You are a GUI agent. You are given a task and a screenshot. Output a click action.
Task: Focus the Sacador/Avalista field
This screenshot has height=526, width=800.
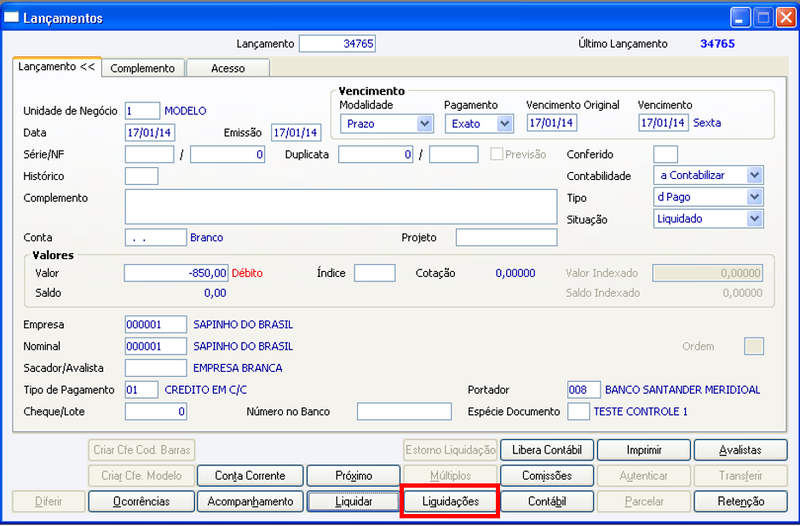156,368
